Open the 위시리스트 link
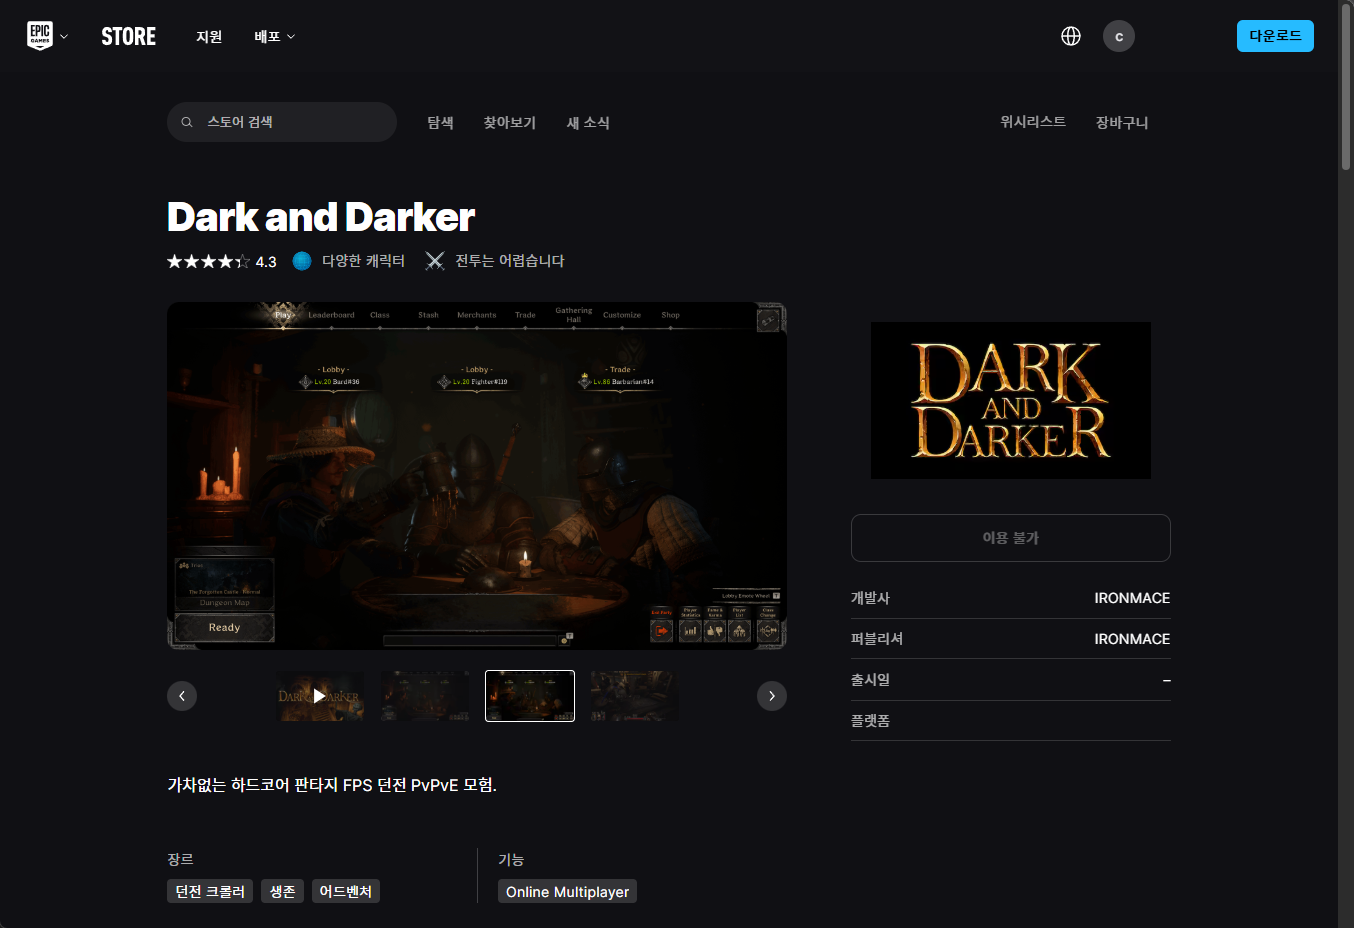The image size is (1354, 928). coord(1033,122)
